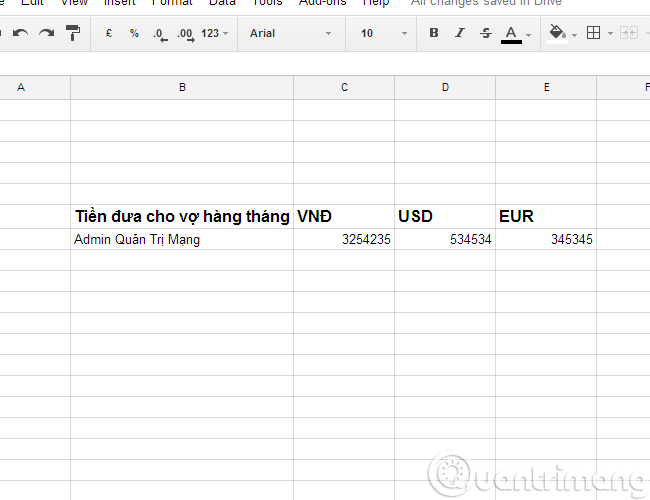
Task: Open the Arial font dropdown
Action: 291,33
